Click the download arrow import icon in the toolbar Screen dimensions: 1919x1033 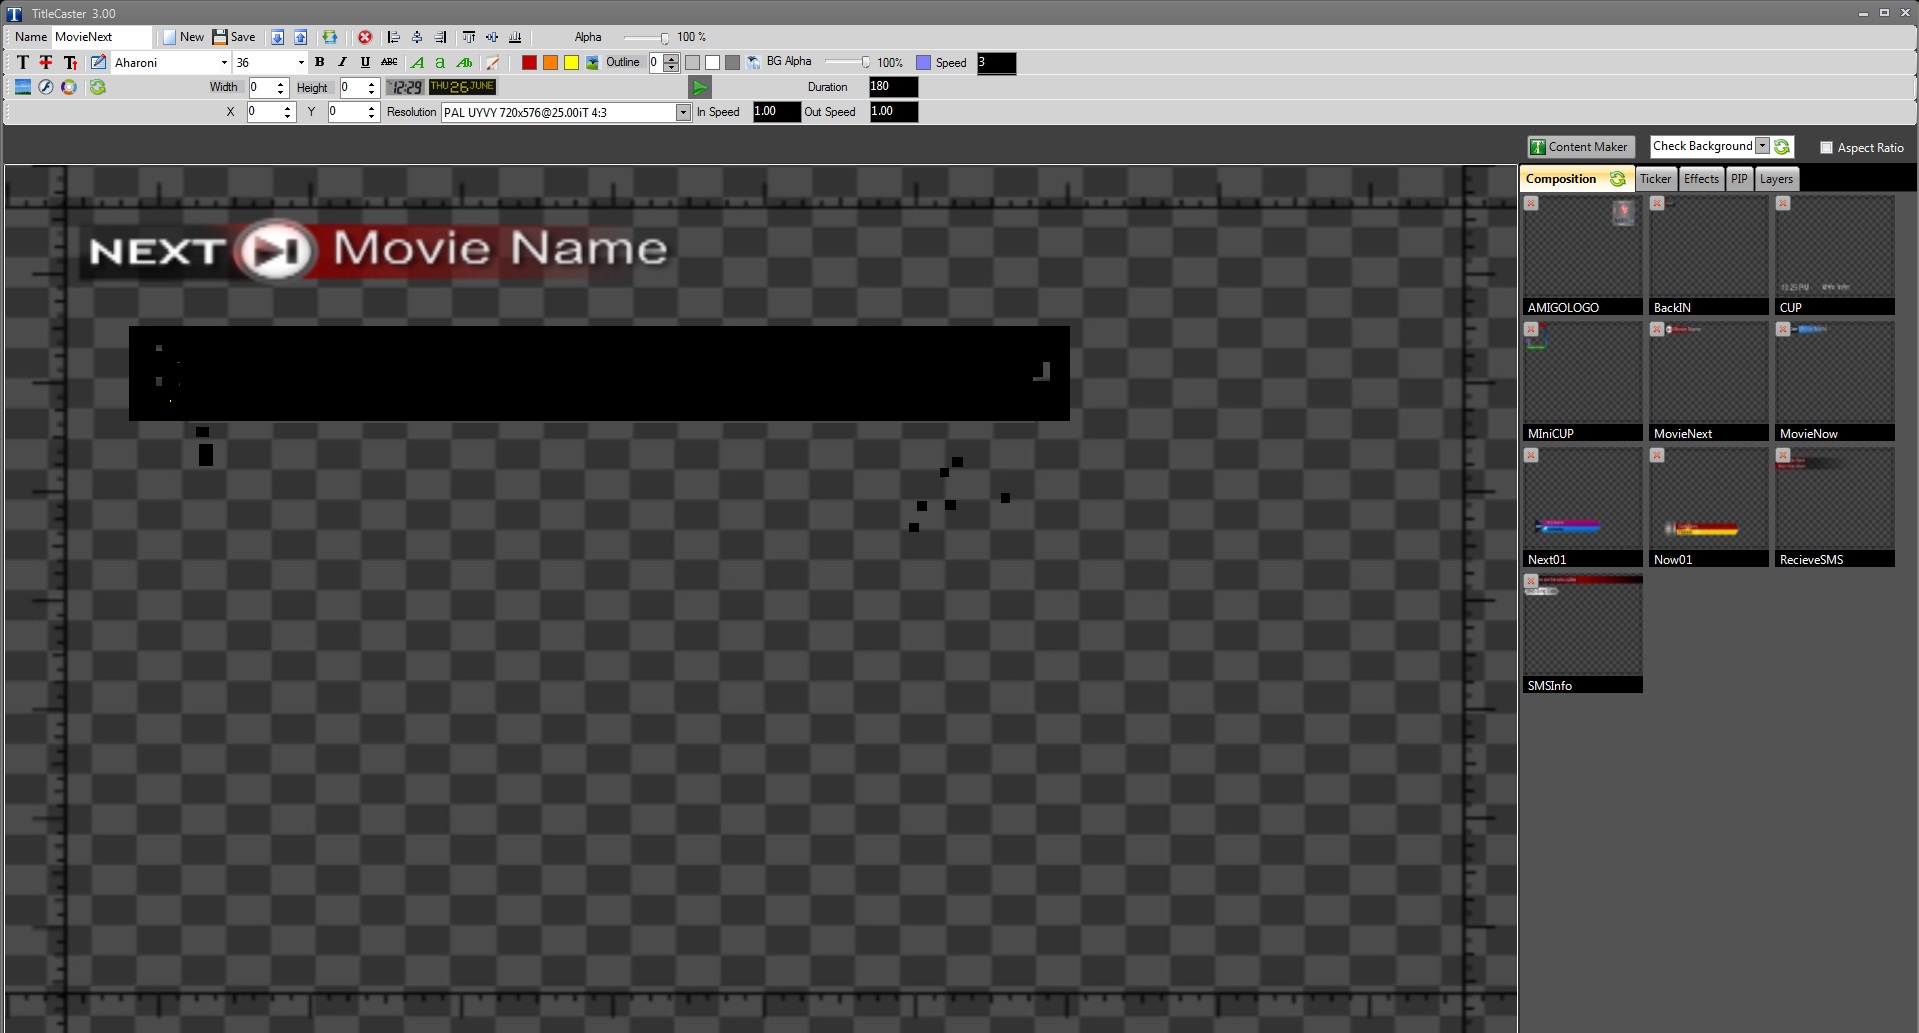pyautogui.click(x=277, y=37)
